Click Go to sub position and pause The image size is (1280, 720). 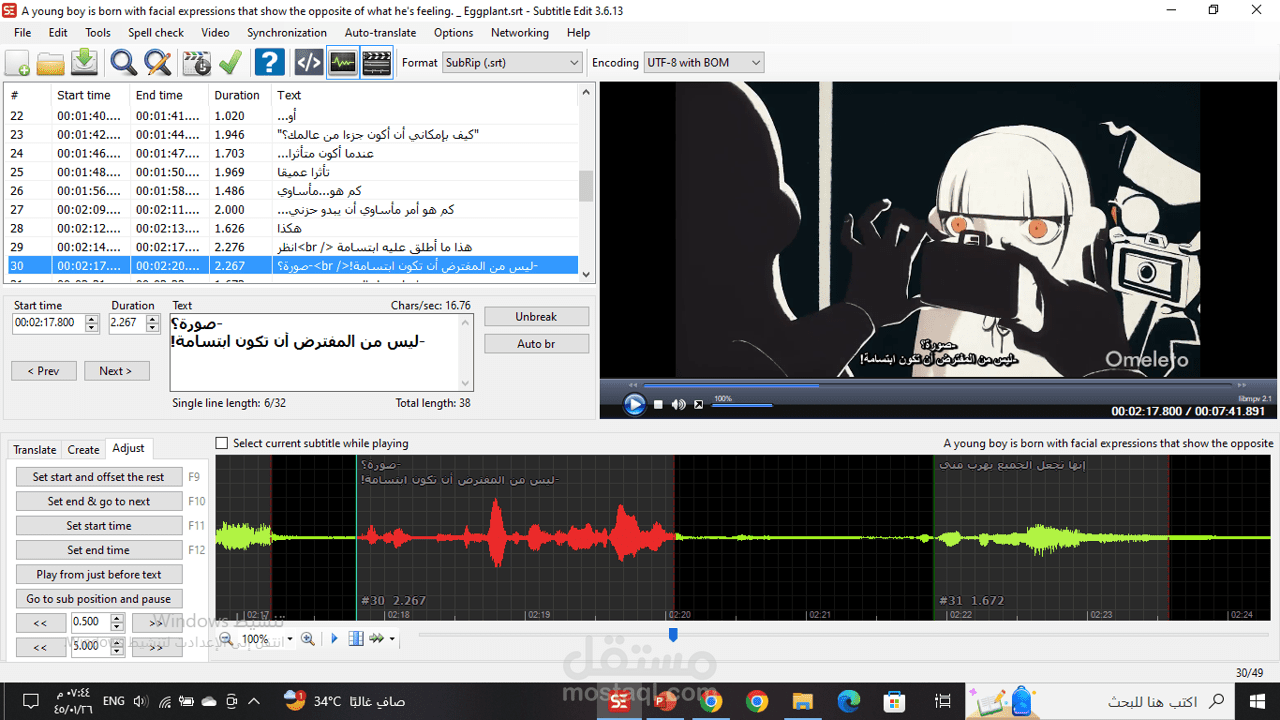pos(98,599)
